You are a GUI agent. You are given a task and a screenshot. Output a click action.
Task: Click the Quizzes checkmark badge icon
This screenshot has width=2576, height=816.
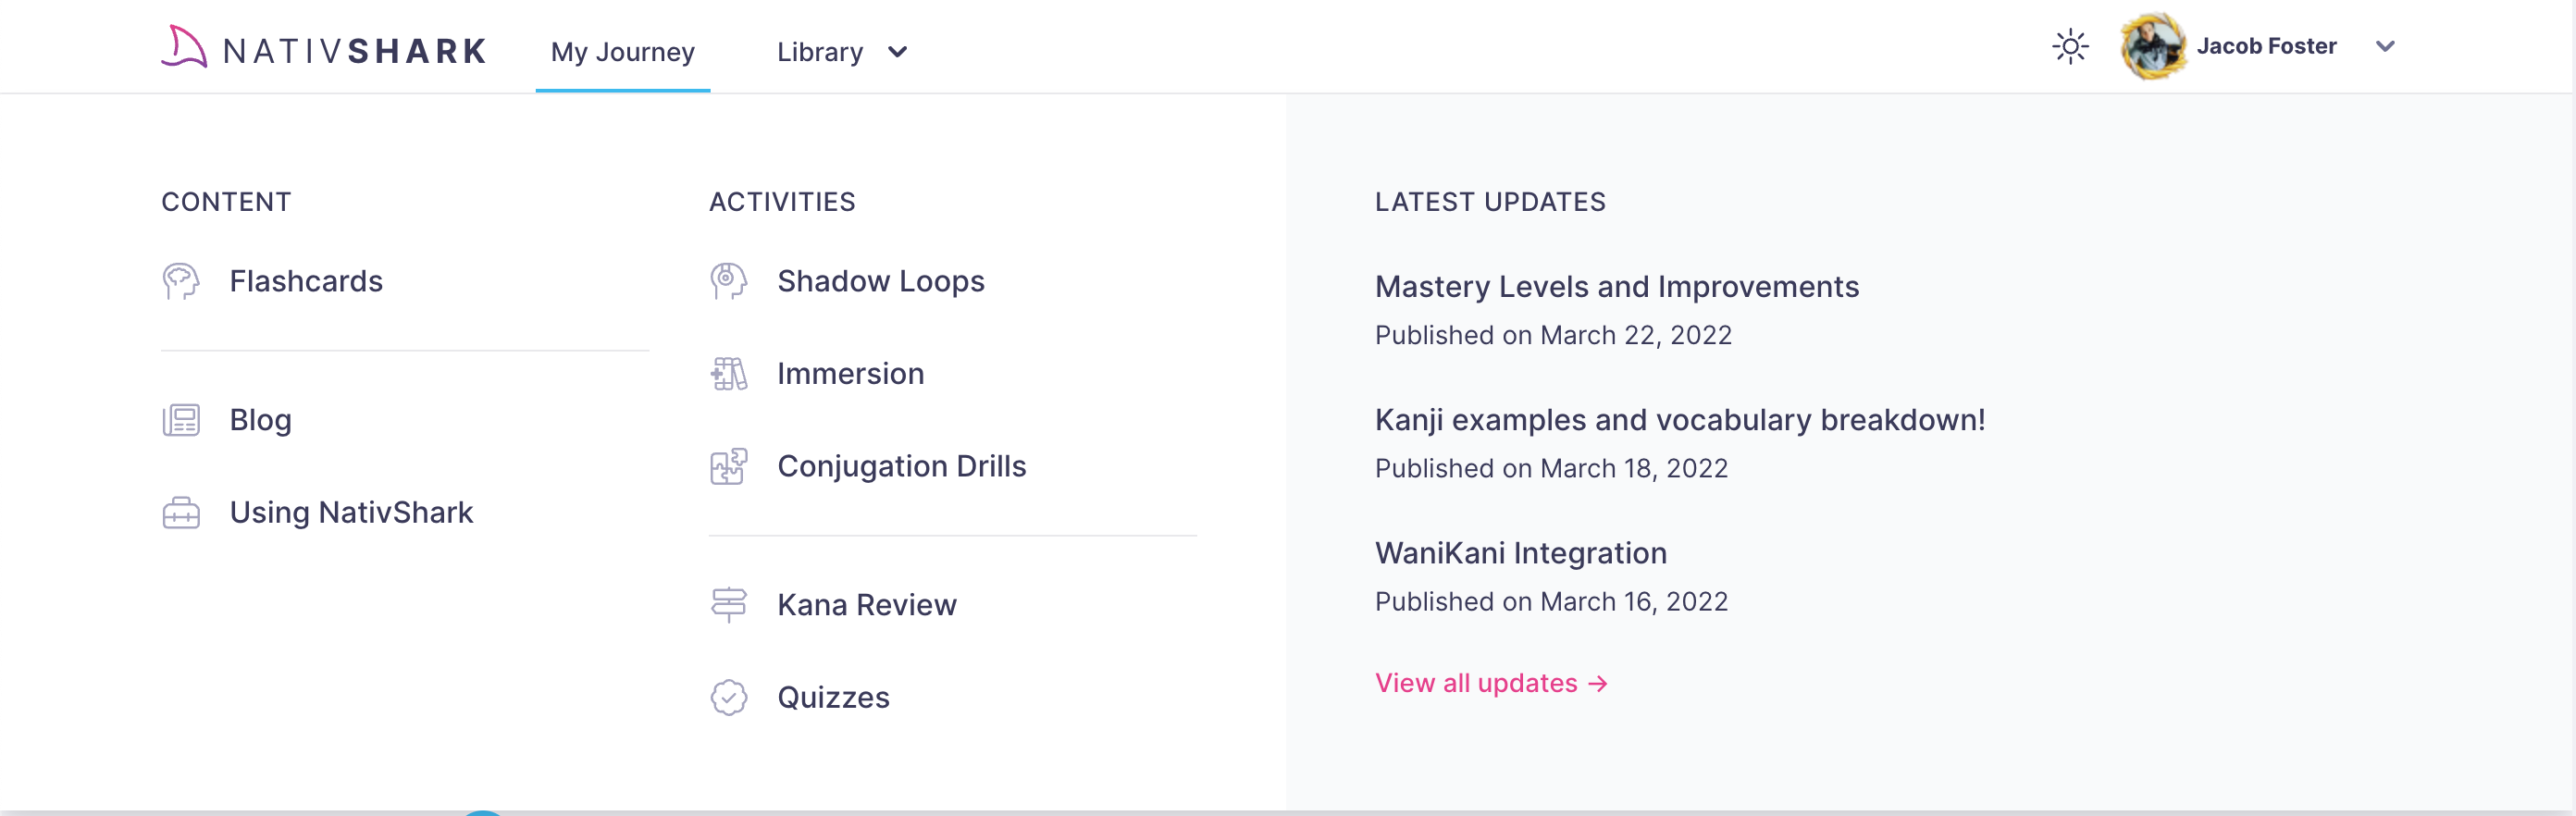pos(728,697)
